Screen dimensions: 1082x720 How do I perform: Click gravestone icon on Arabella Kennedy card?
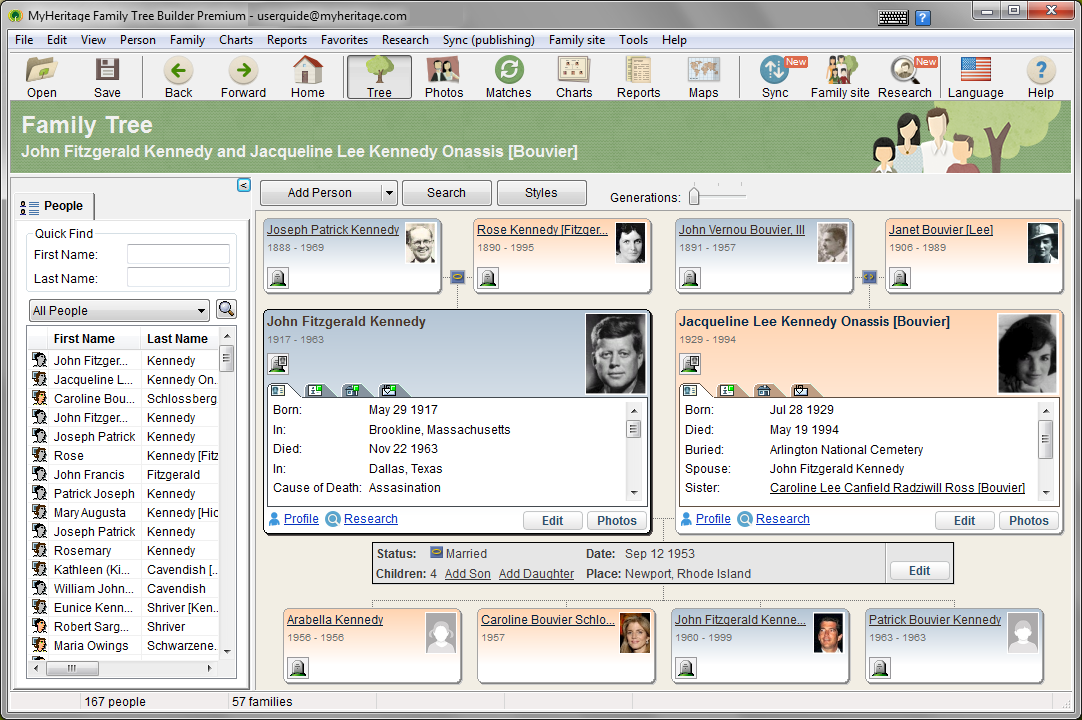coord(297,668)
